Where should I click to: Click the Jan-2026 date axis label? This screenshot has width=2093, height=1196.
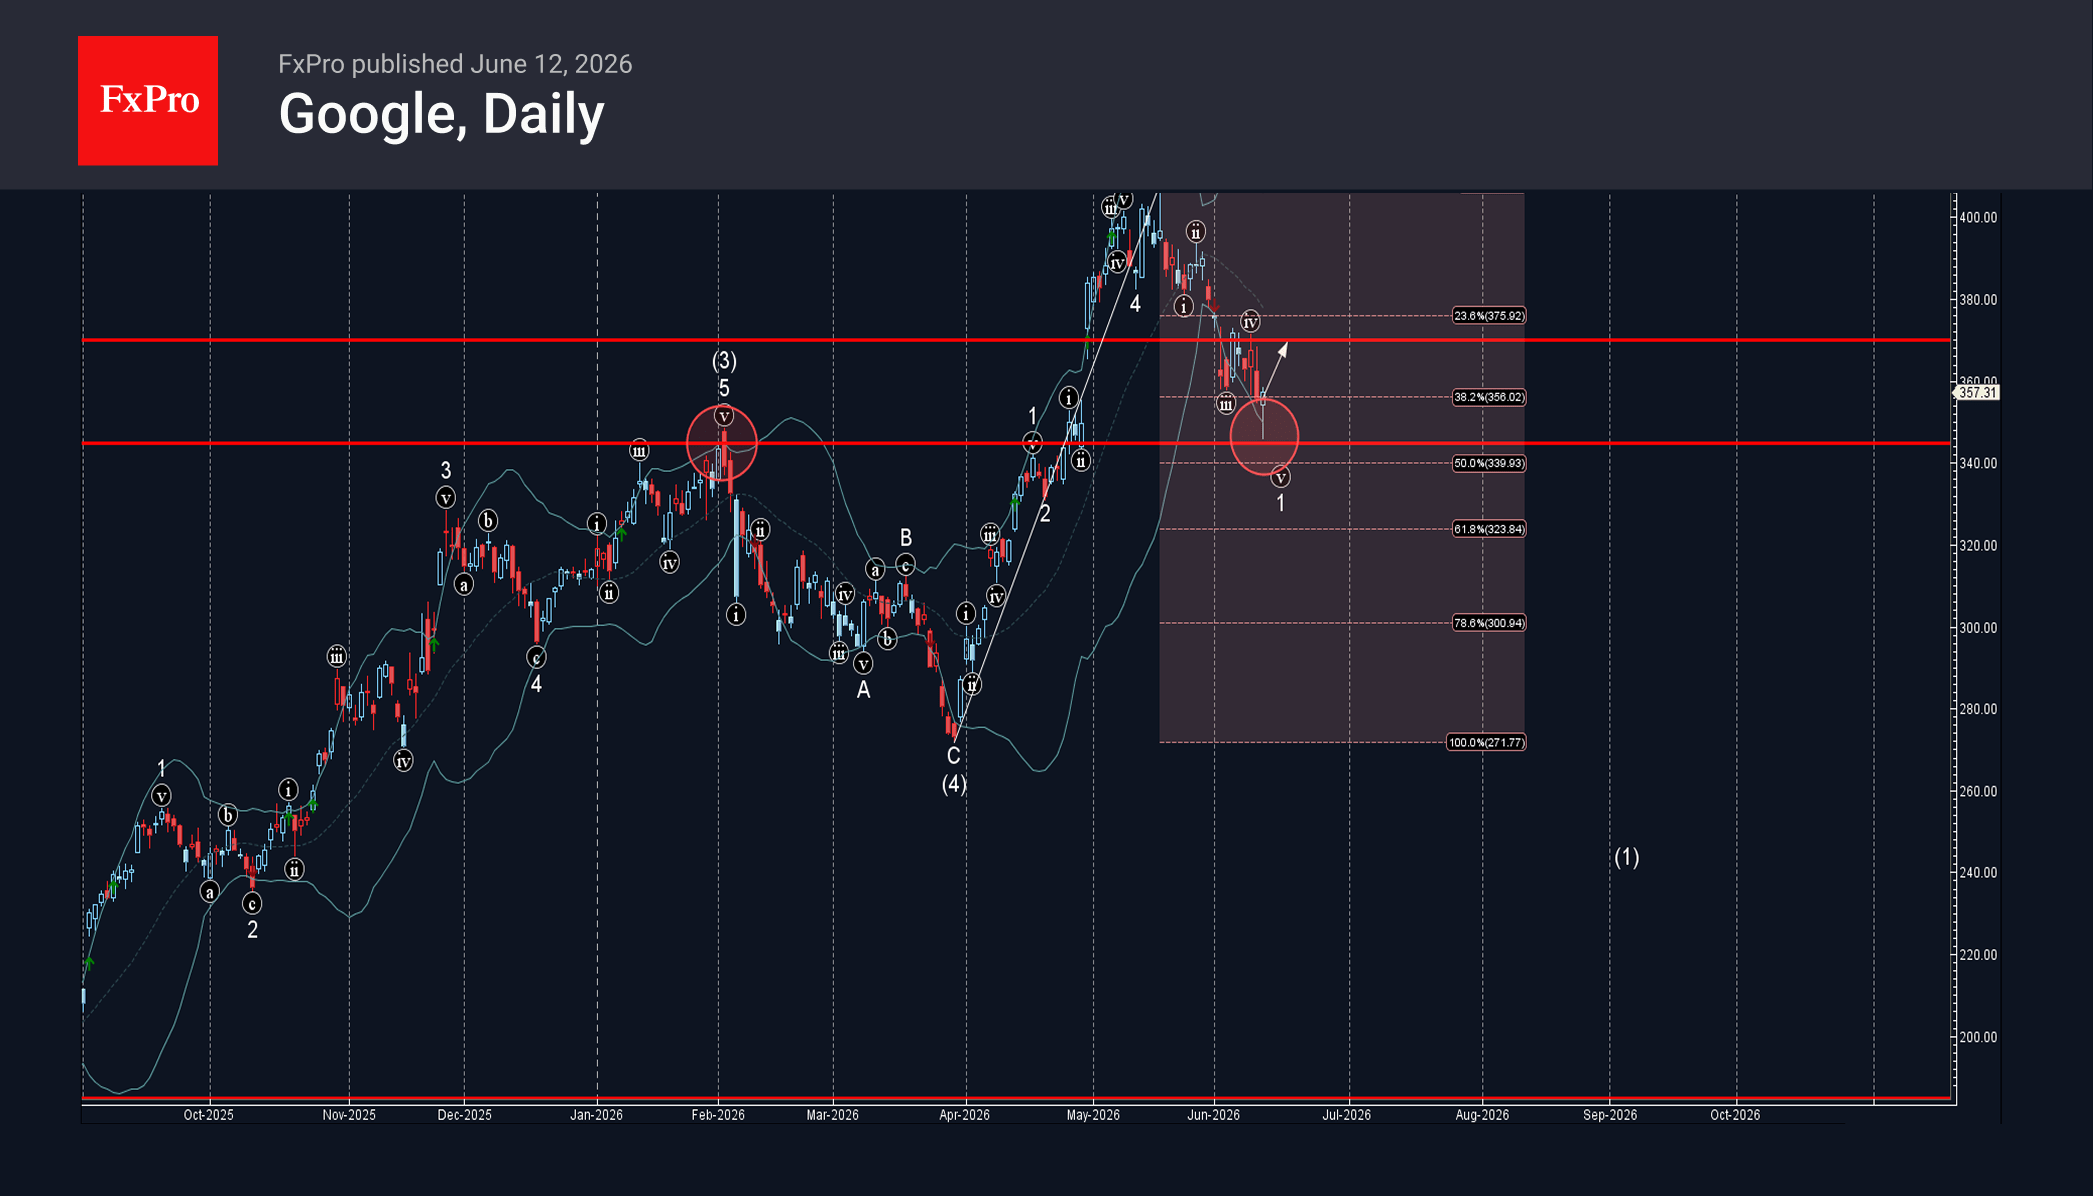pos(596,1115)
